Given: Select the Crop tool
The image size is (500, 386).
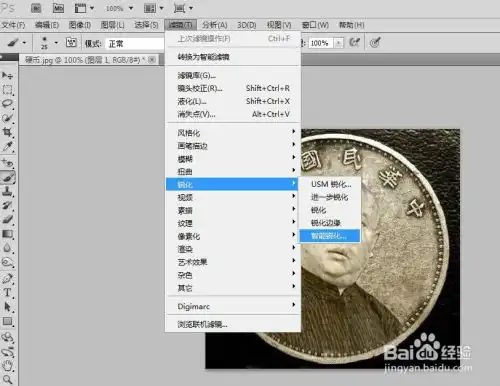Looking at the screenshot, I should [x=7, y=132].
